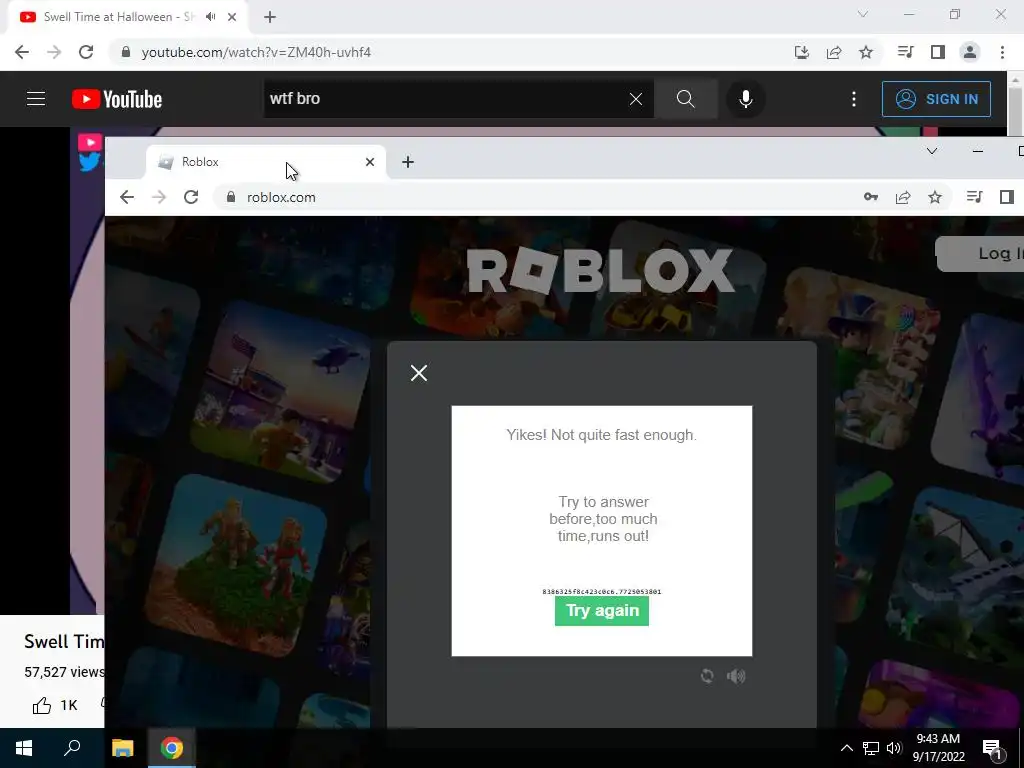The height and width of the screenshot is (768, 1024).
Task: Share the YouTube page from address bar
Action: pos(833,52)
